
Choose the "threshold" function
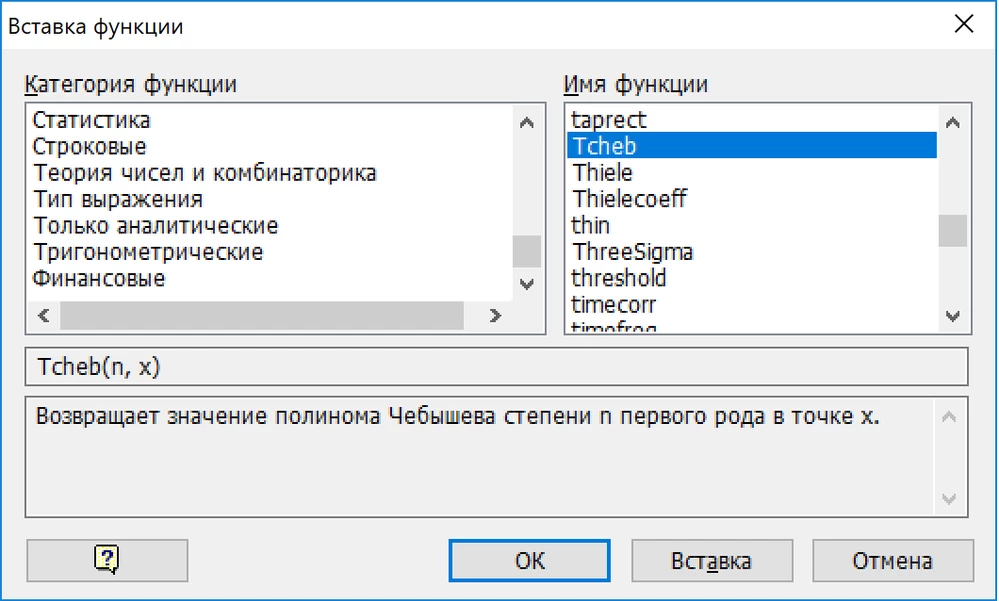tap(618, 278)
